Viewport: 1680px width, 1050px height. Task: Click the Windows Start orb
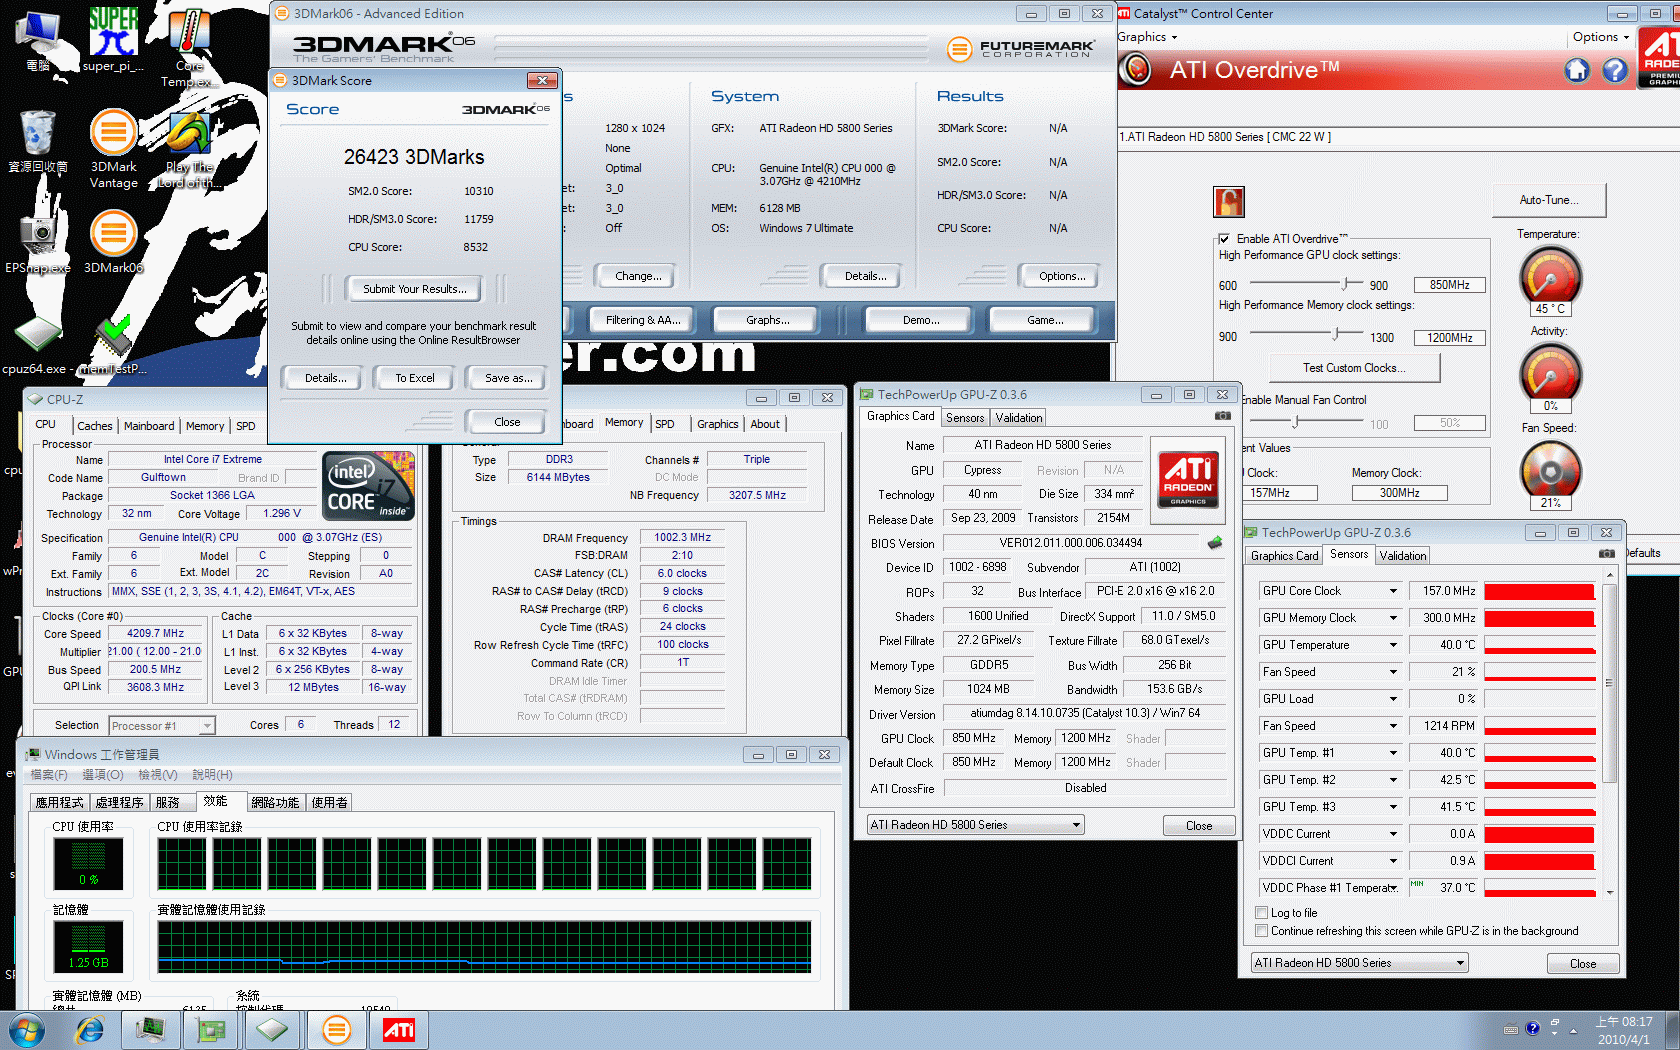(x=26, y=1030)
